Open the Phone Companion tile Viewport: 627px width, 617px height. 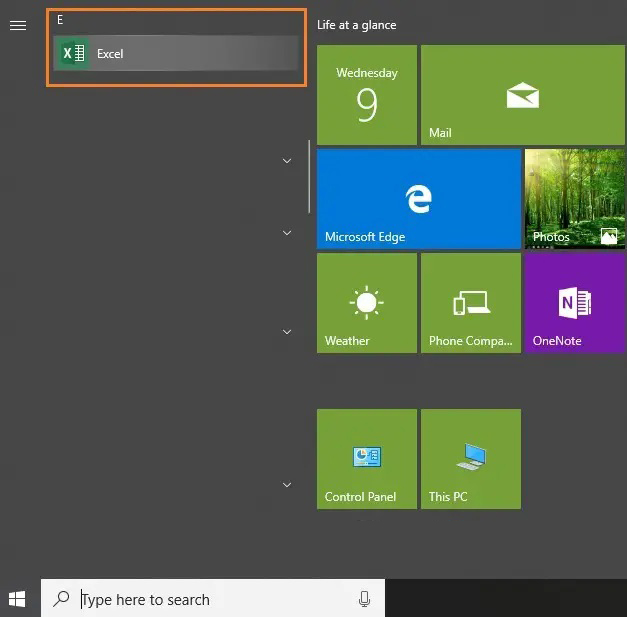471,303
